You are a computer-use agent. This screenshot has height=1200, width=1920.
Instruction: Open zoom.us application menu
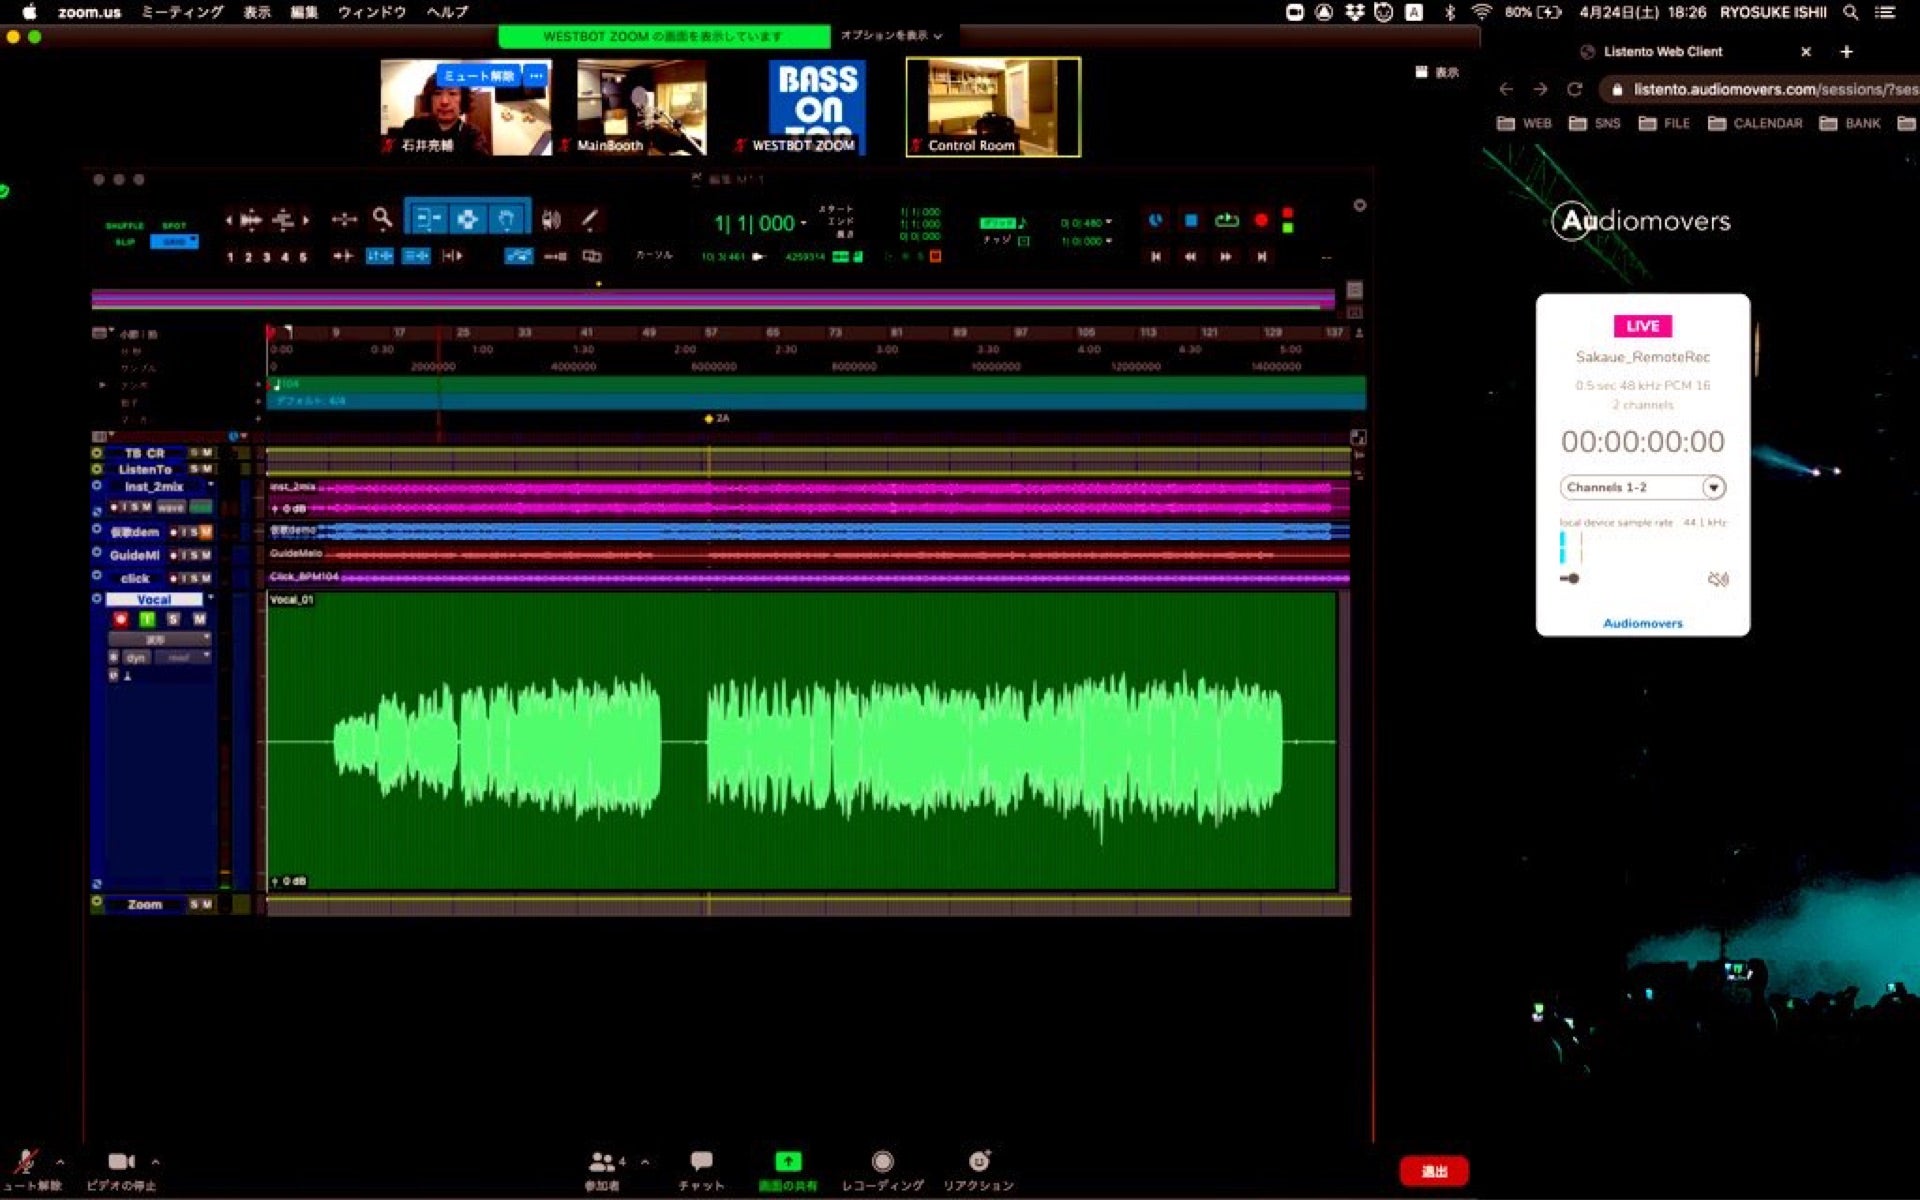(89, 12)
